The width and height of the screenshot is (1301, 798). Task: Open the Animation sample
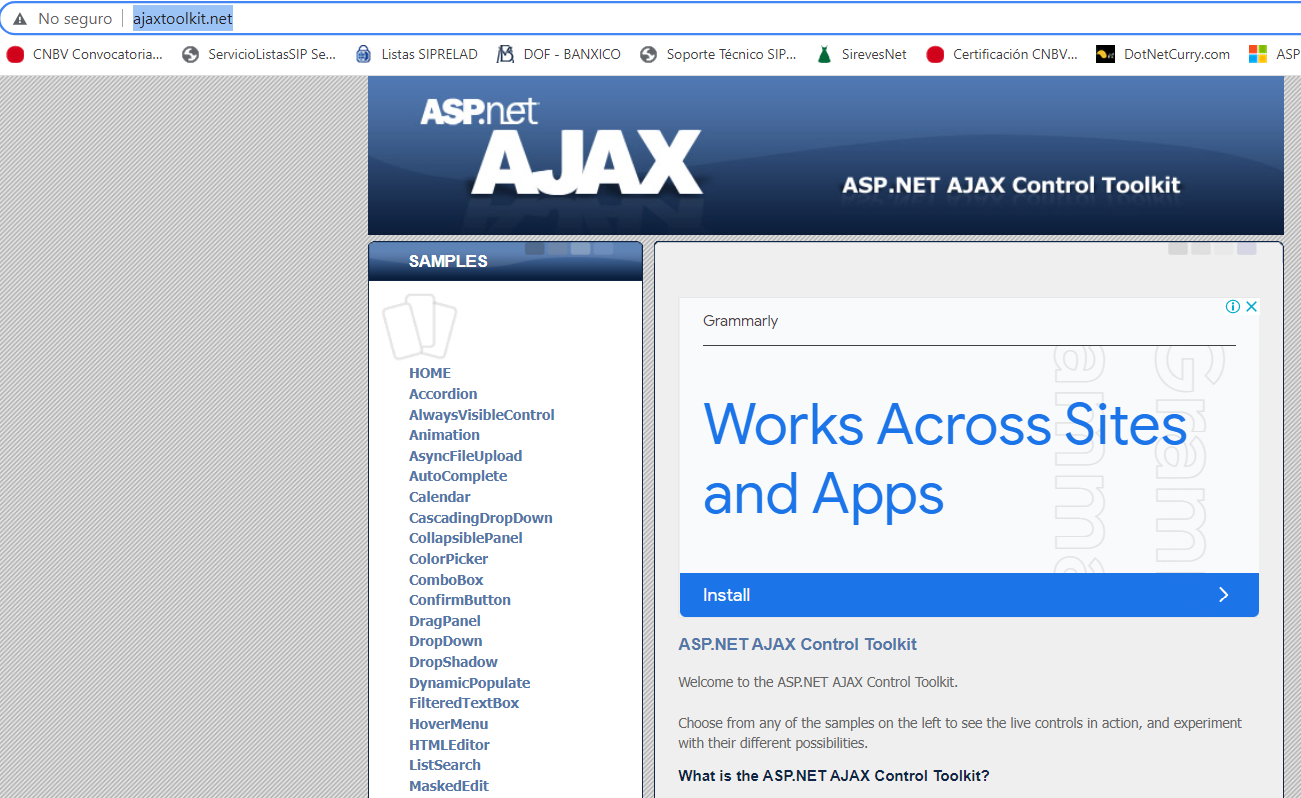pos(444,435)
